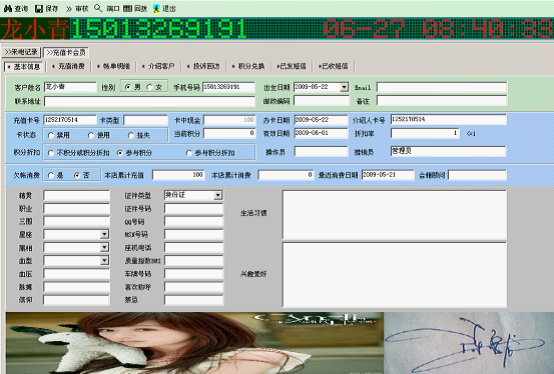Click the magnifier 端口 toolbar icon
The height and width of the screenshot is (374, 554).
click(x=98, y=8)
